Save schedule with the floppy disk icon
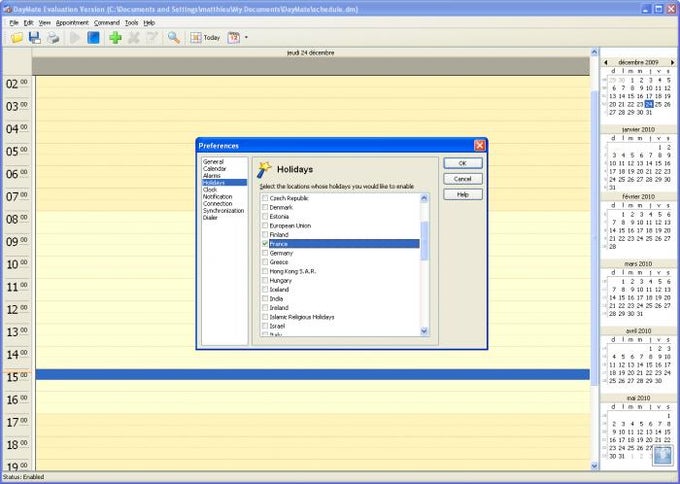680x484 pixels. click(35, 38)
